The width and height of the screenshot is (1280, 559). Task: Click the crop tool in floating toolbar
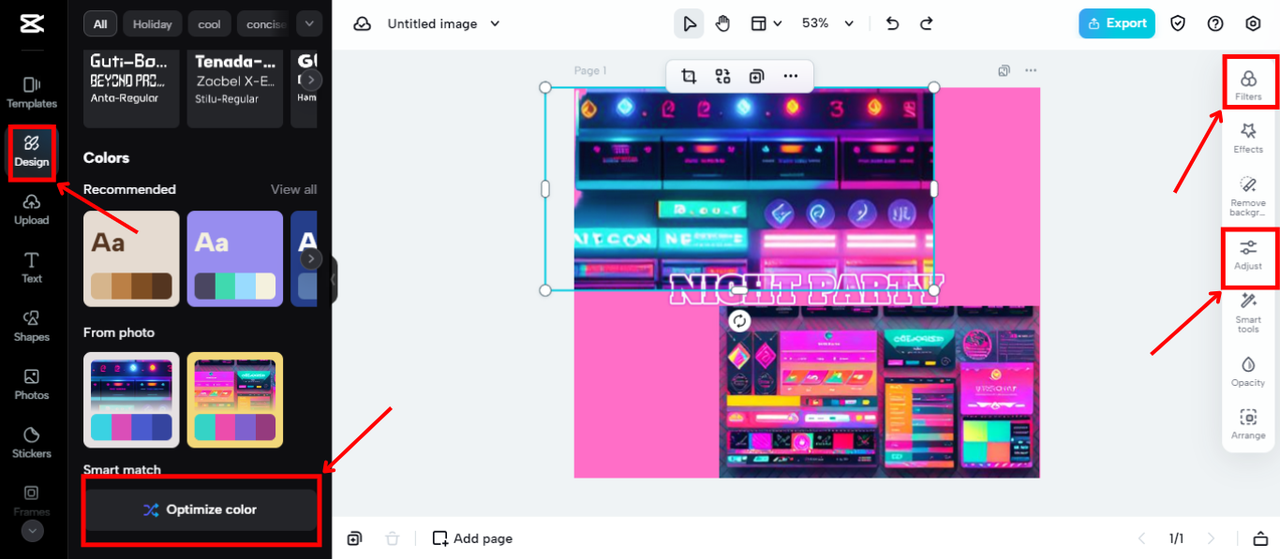[689, 76]
